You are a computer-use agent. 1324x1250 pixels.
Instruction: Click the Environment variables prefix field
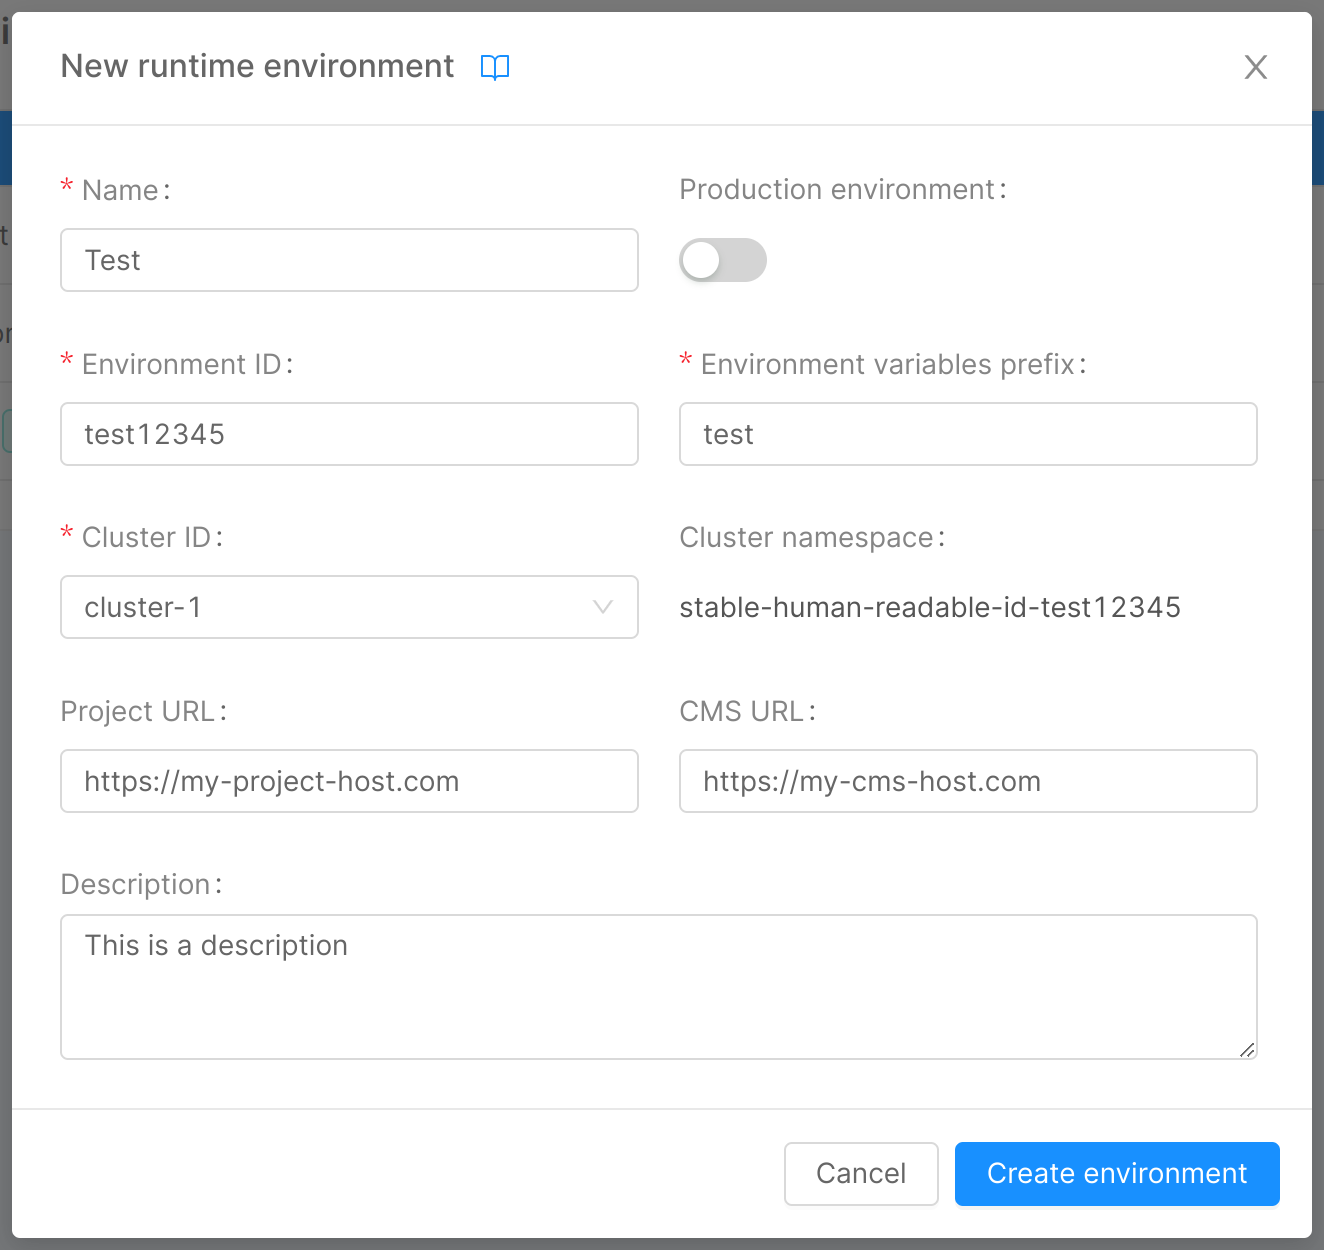pyautogui.click(x=967, y=434)
